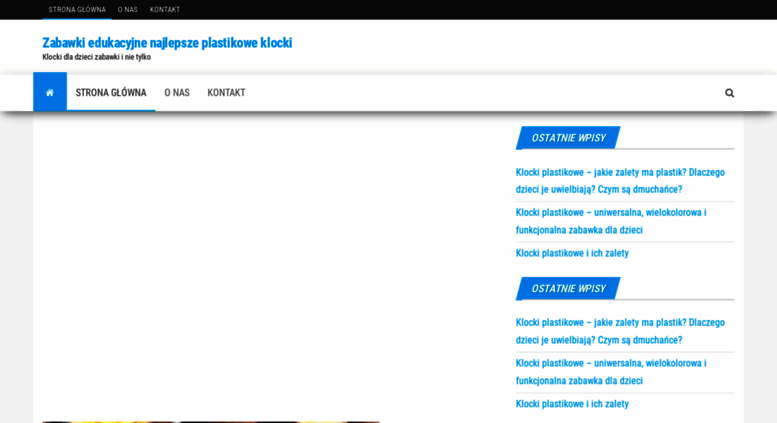The height and width of the screenshot is (423, 777).
Task: Click the second OSTATNIE WPISY heading
Action: click(x=568, y=288)
